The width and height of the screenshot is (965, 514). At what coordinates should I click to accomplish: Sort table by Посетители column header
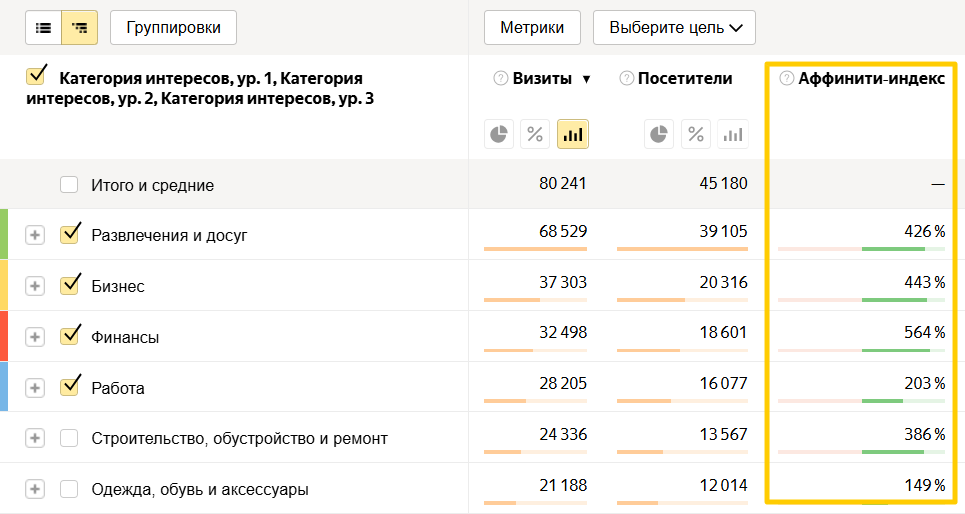[684, 79]
